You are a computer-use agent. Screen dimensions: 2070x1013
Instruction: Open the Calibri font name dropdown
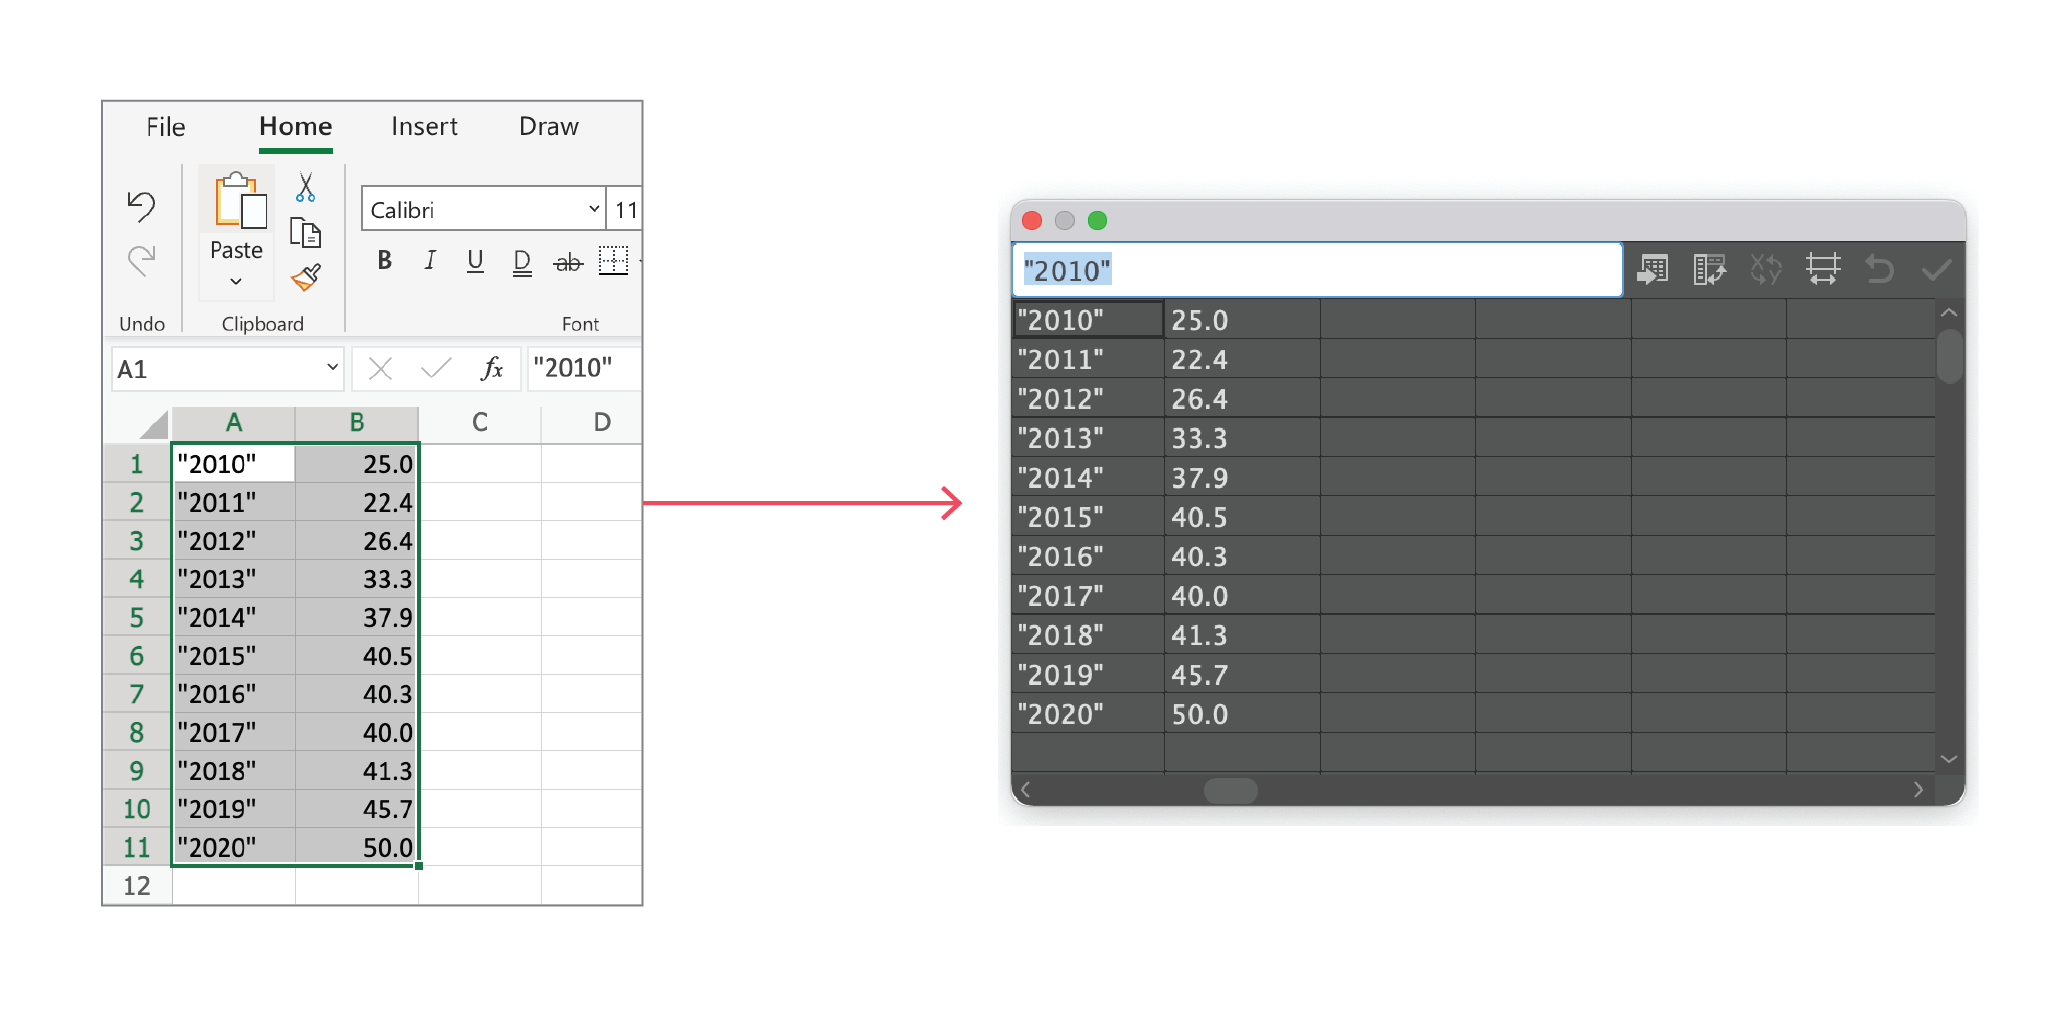pyautogui.click(x=594, y=209)
